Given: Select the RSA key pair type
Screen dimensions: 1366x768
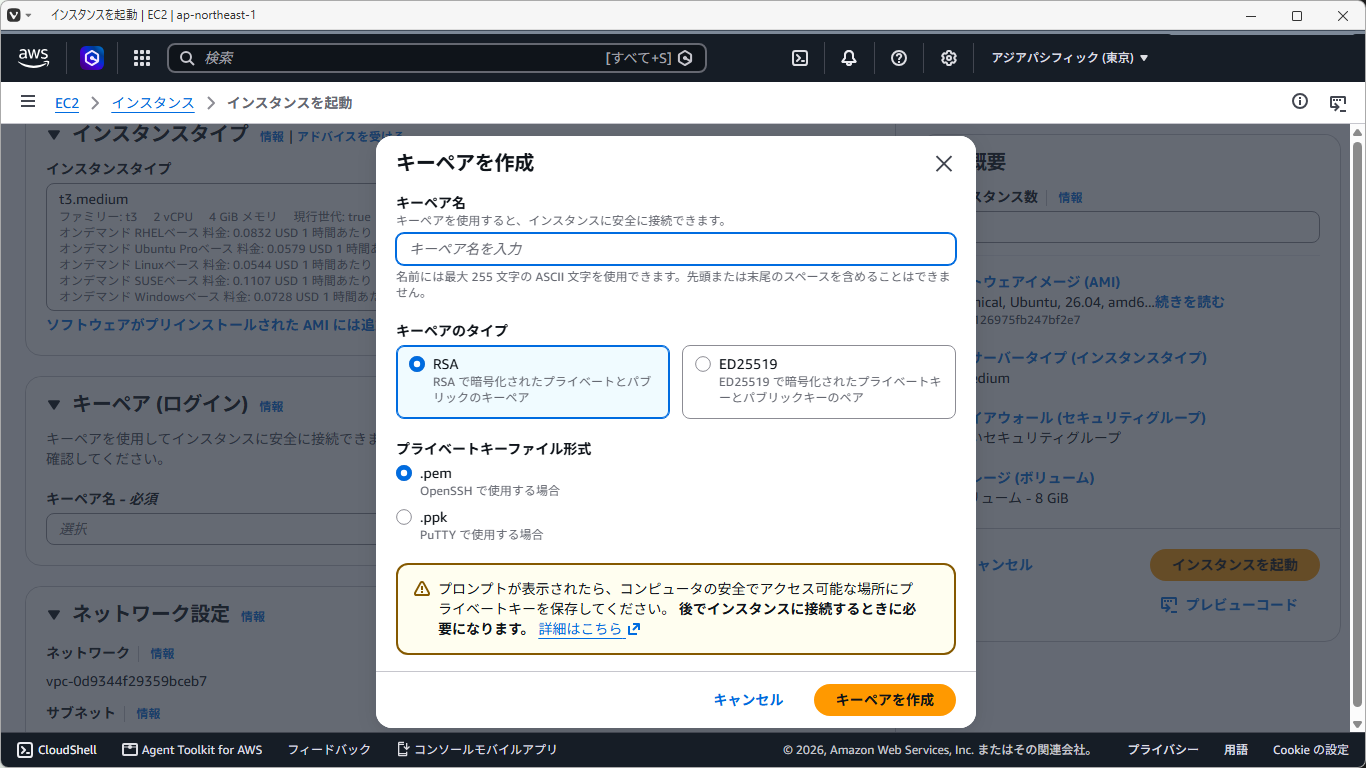Looking at the screenshot, I should (533, 381).
